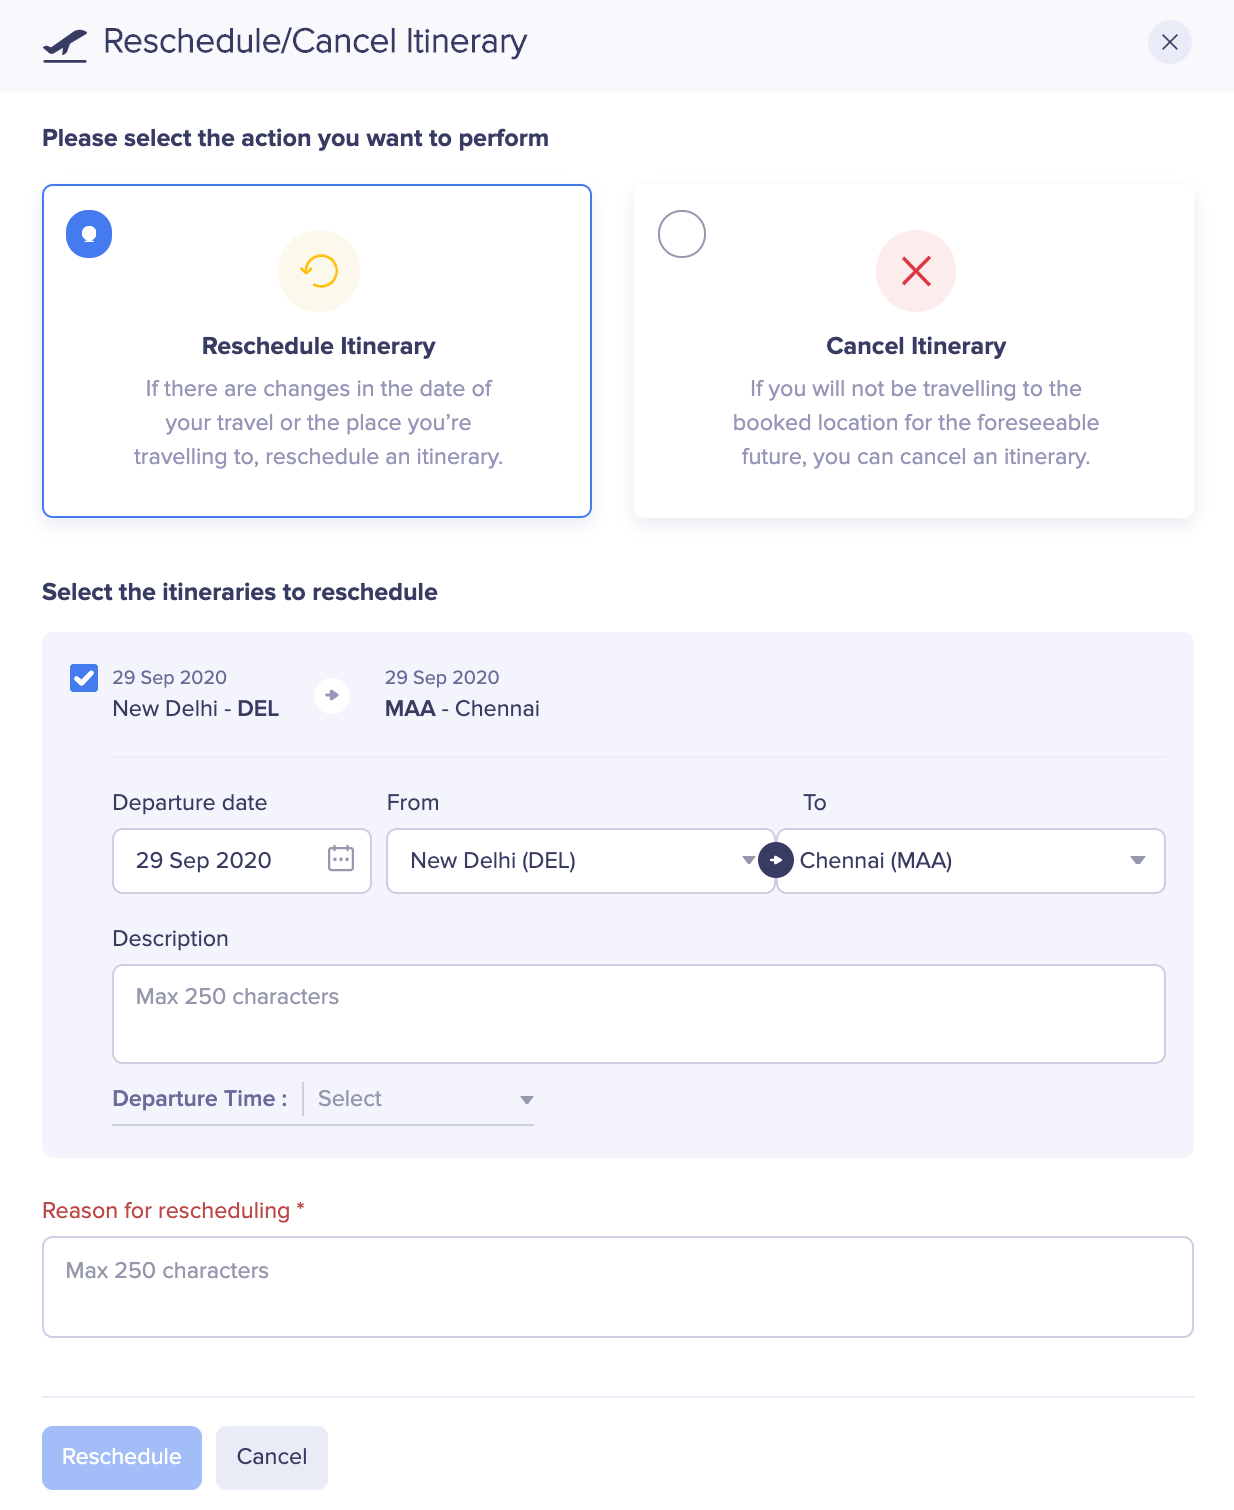Click the red X Cancel Itinerary icon
Image resolution: width=1234 pixels, height=1510 pixels.
[916, 270]
